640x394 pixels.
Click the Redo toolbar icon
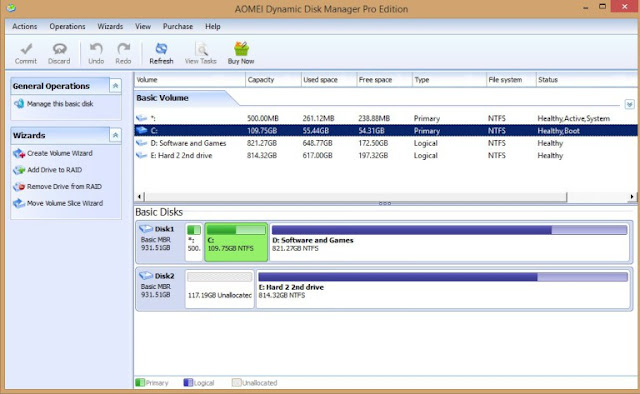(x=123, y=49)
